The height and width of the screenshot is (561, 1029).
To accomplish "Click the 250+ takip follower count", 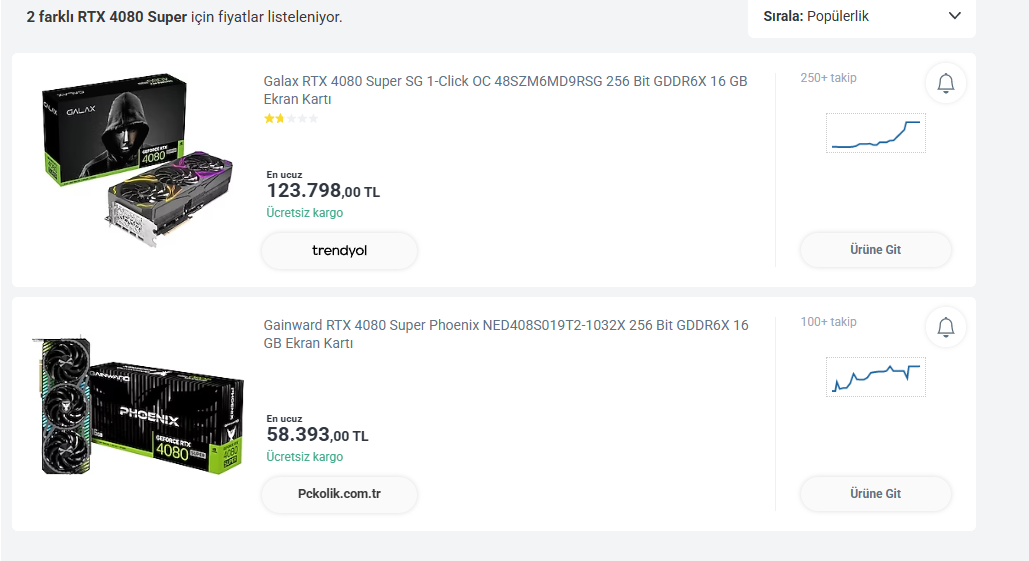I will click(x=828, y=78).
